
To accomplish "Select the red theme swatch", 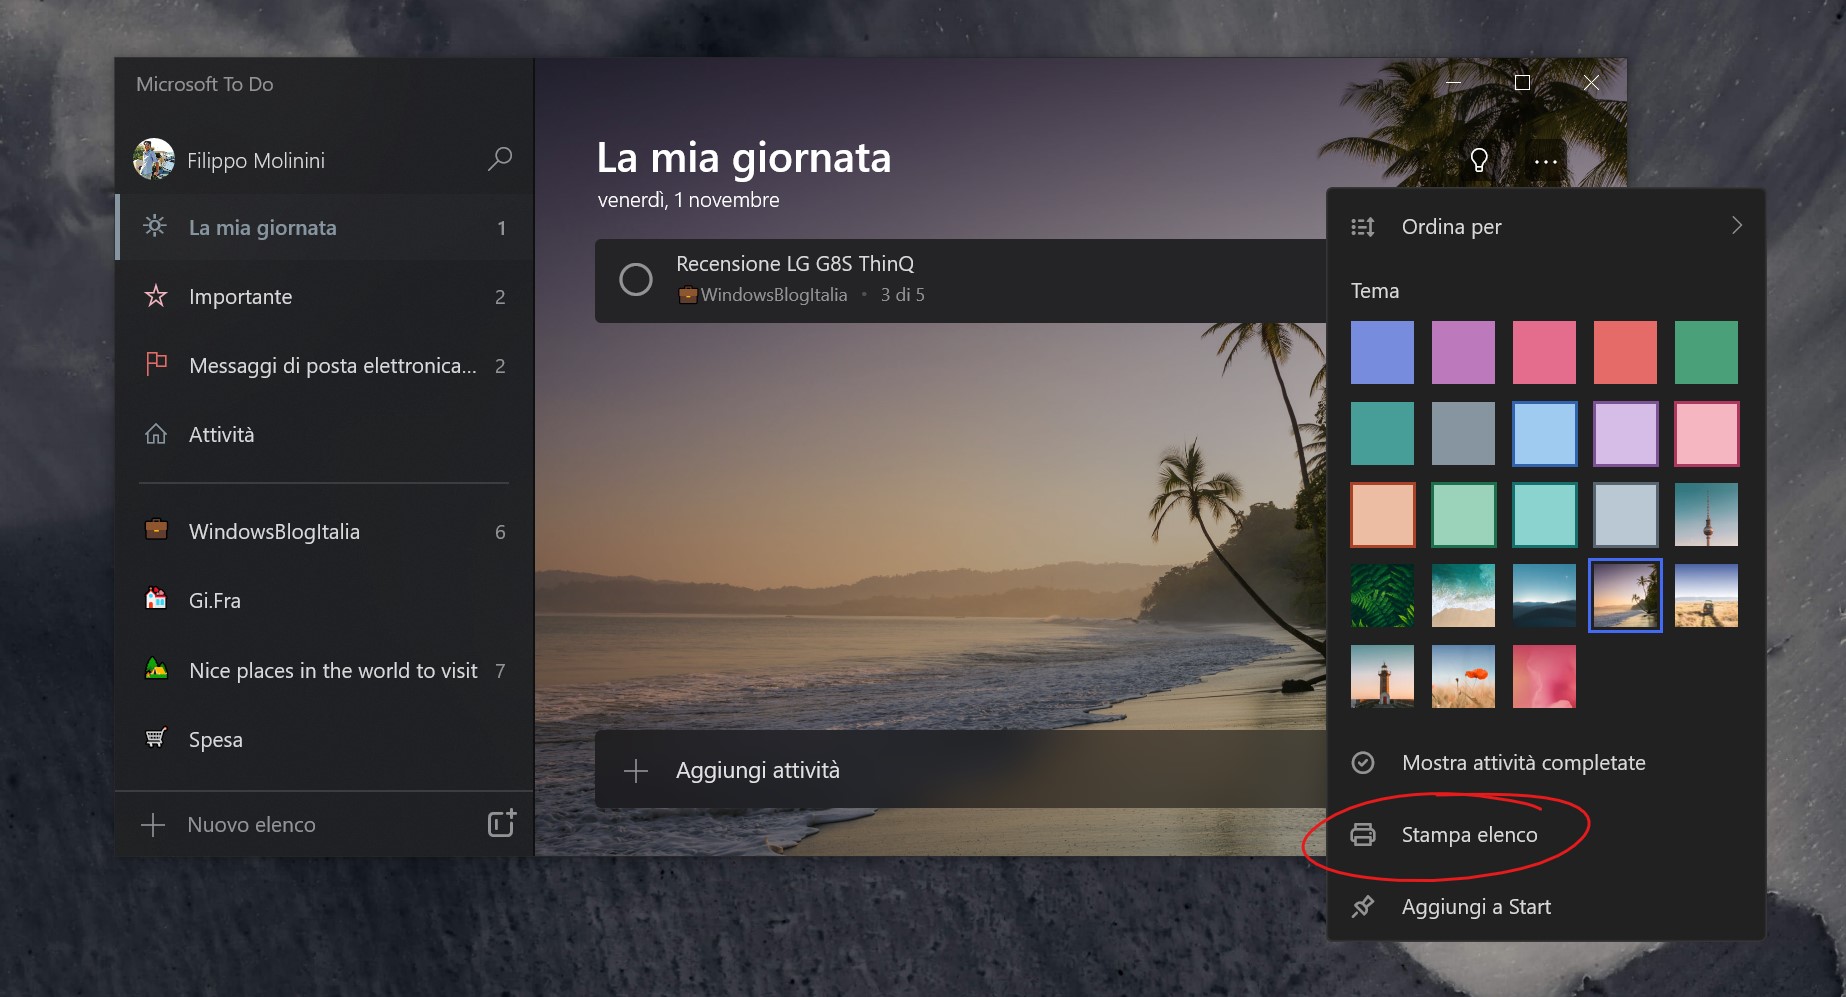I will 1625,352.
